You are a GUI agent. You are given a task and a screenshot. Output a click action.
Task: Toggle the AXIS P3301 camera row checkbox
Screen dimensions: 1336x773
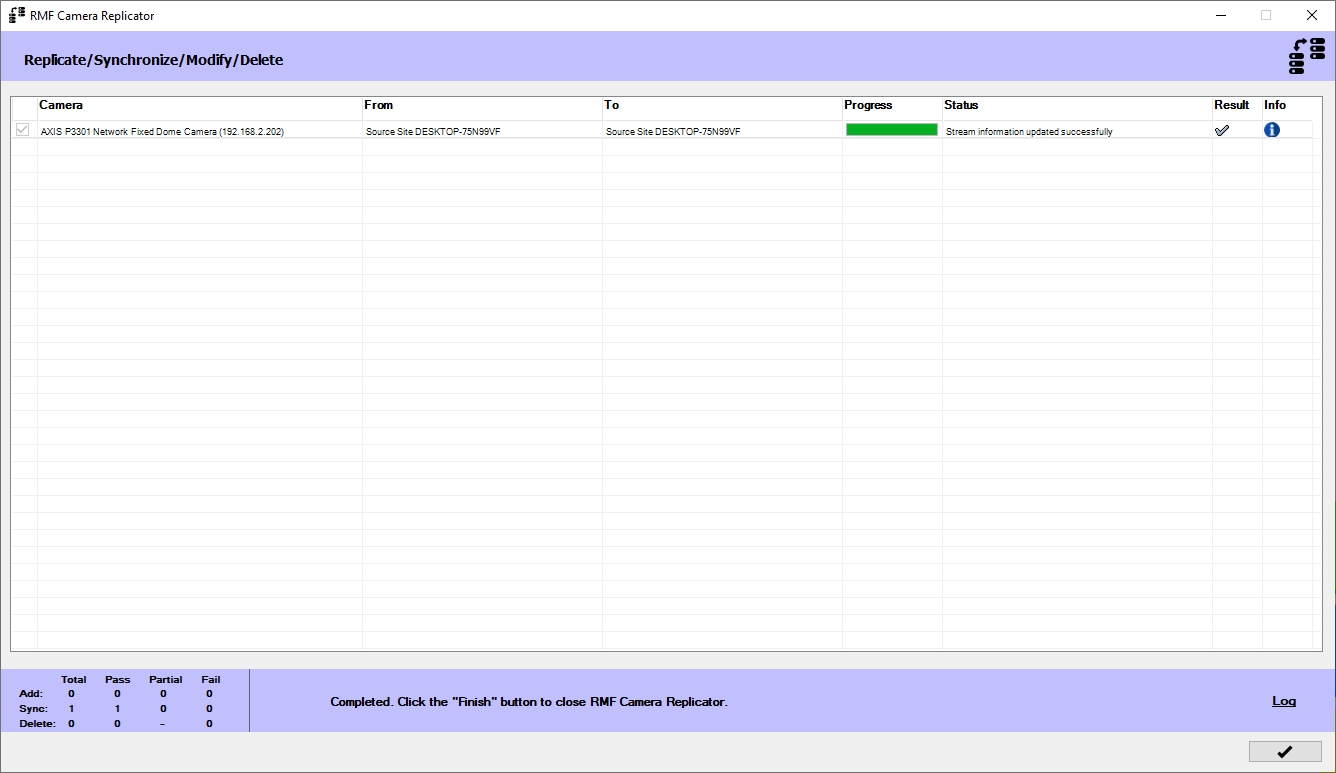(x=22, y=130)
